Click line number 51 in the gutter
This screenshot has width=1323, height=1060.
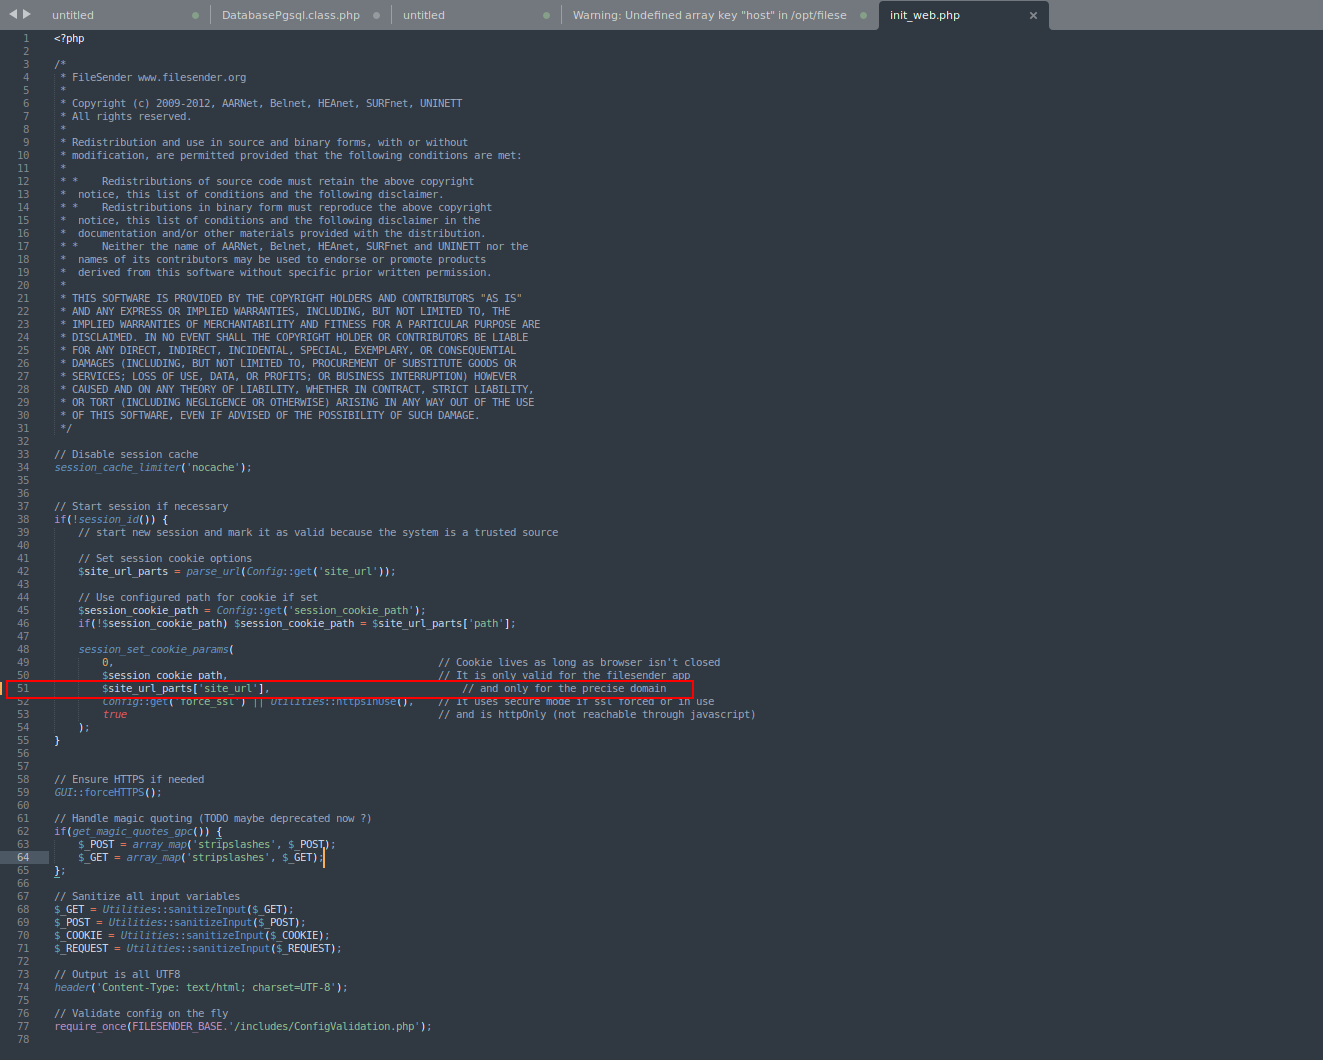(23, 688)
